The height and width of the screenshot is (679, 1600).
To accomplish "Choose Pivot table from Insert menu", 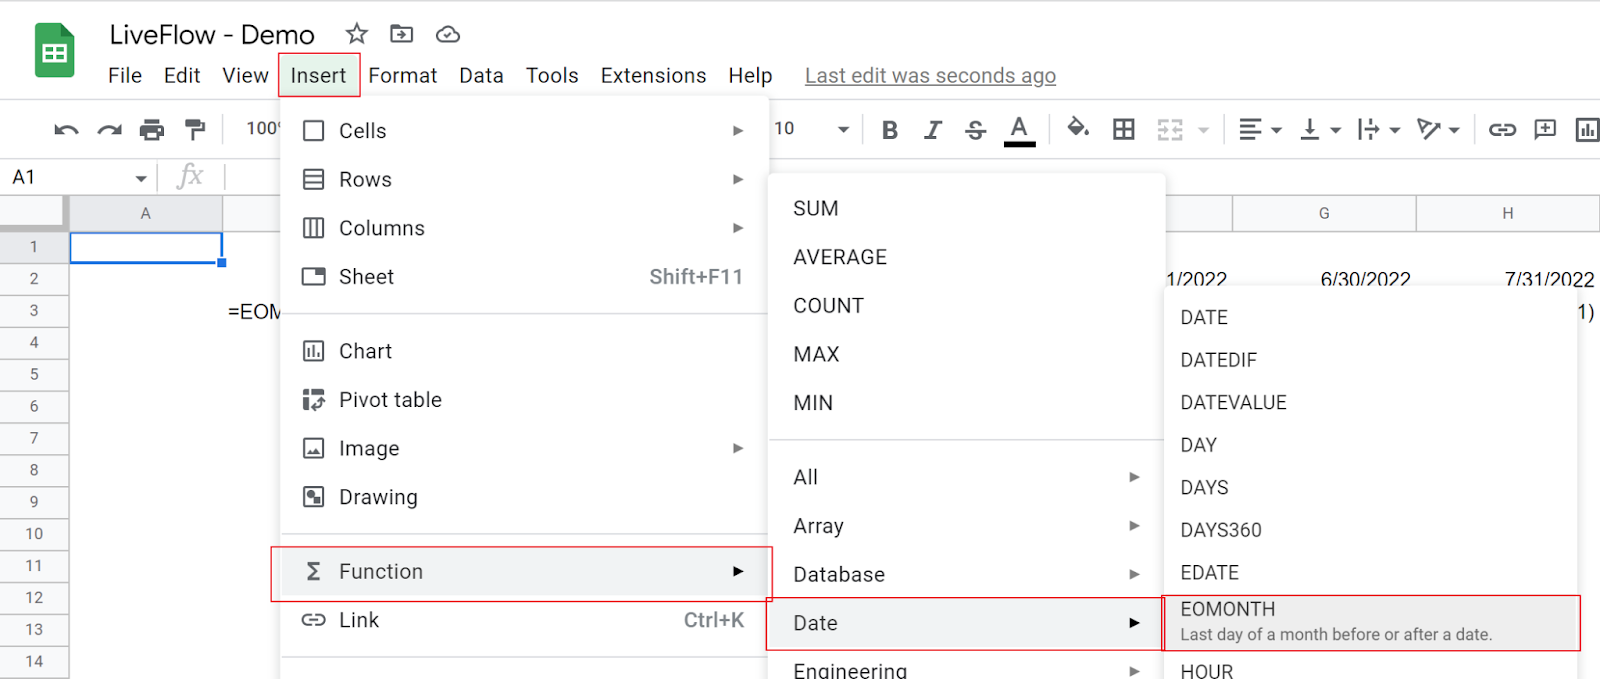I will (x=524, y=400).
